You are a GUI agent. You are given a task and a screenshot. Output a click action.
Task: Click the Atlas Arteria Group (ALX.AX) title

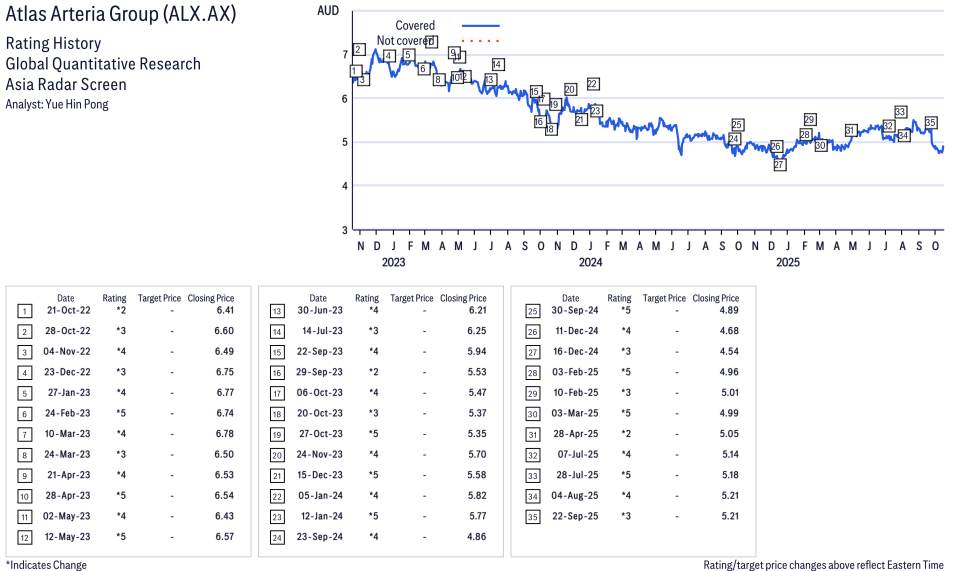click(121, 17)
